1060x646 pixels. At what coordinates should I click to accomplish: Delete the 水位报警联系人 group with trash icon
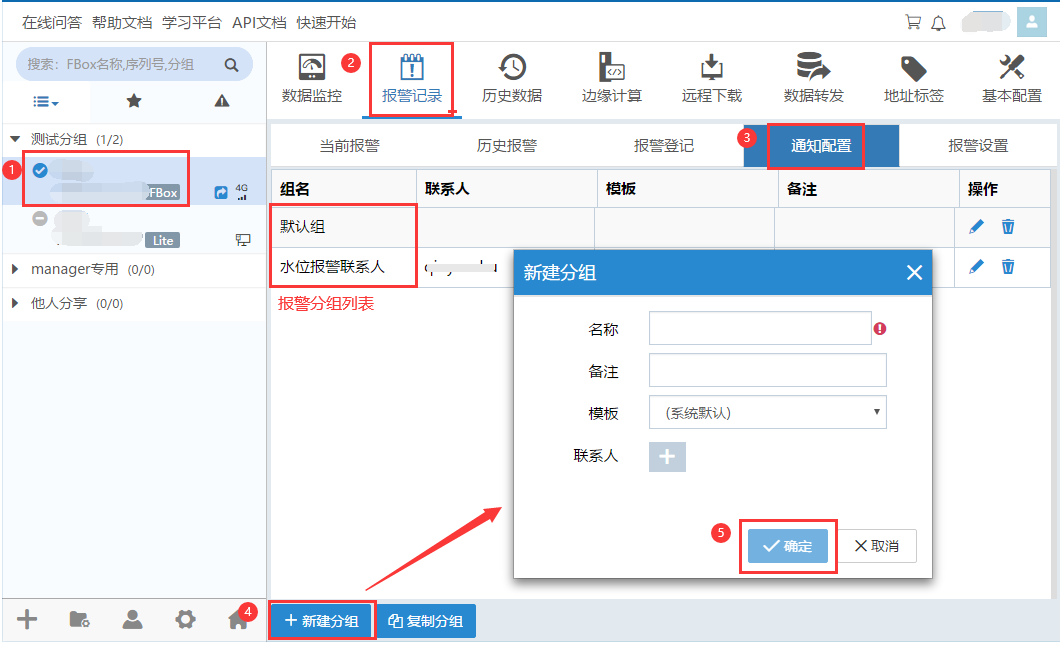[x=1008, y=266]
